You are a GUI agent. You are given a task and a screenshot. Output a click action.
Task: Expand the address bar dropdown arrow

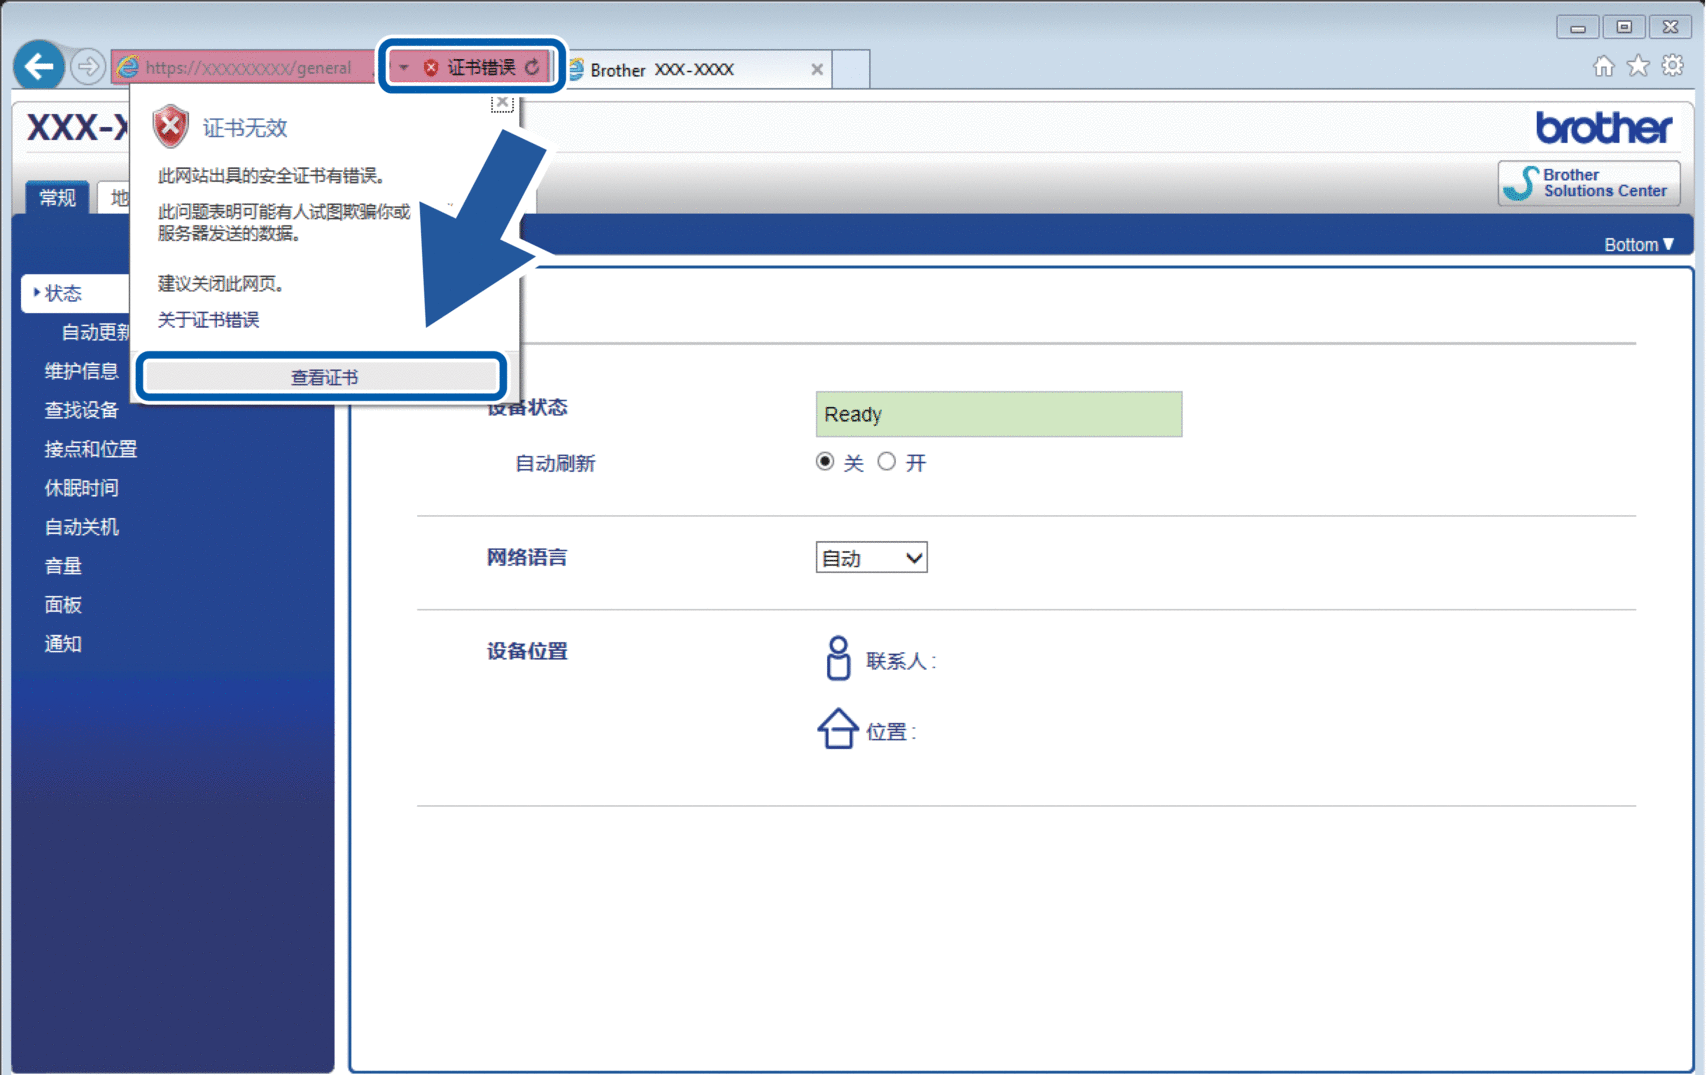[x=404, y=67]
